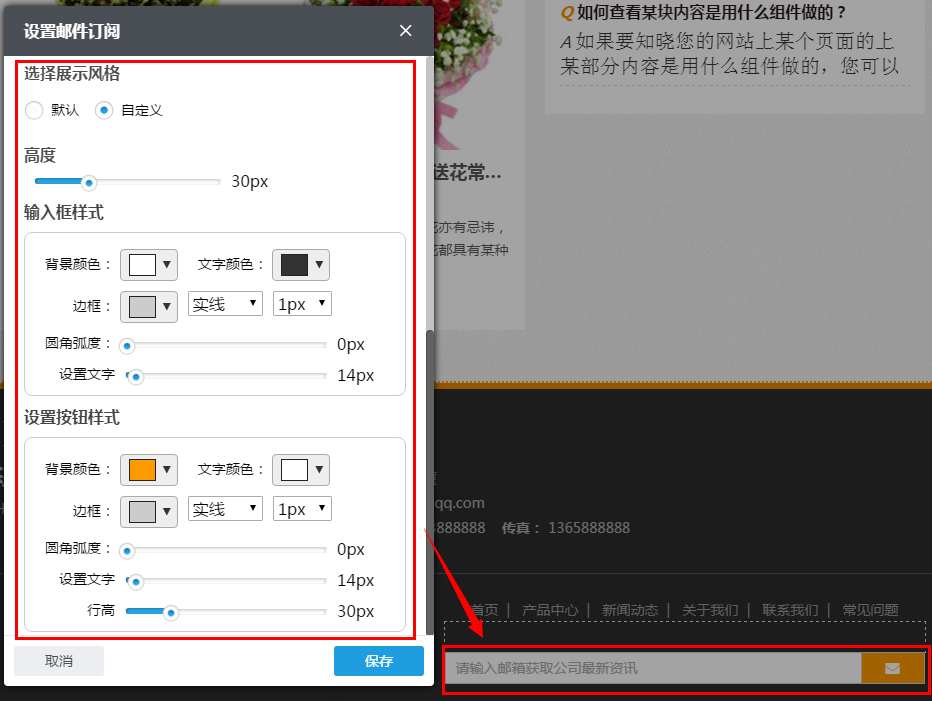Open the input box 背景颜色 color picker
The image size is (932, 701).
148,264
